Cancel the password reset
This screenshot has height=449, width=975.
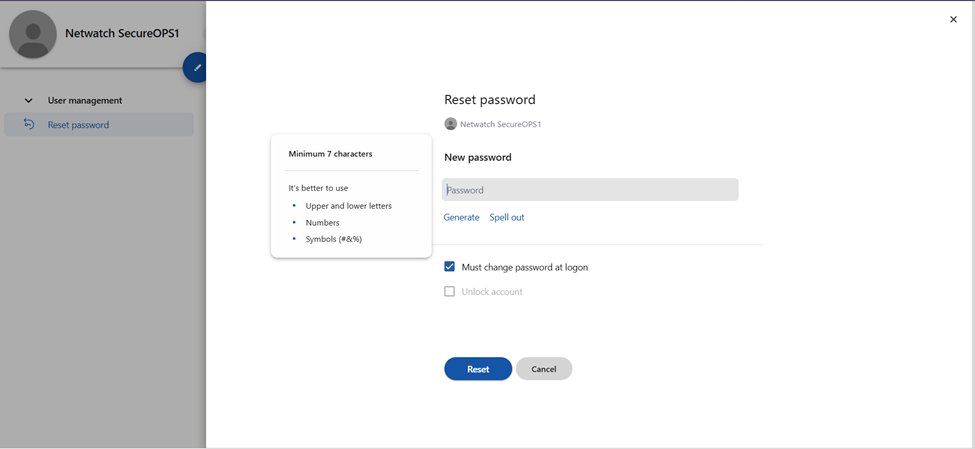pyautogui.click(x=544, y=369)
